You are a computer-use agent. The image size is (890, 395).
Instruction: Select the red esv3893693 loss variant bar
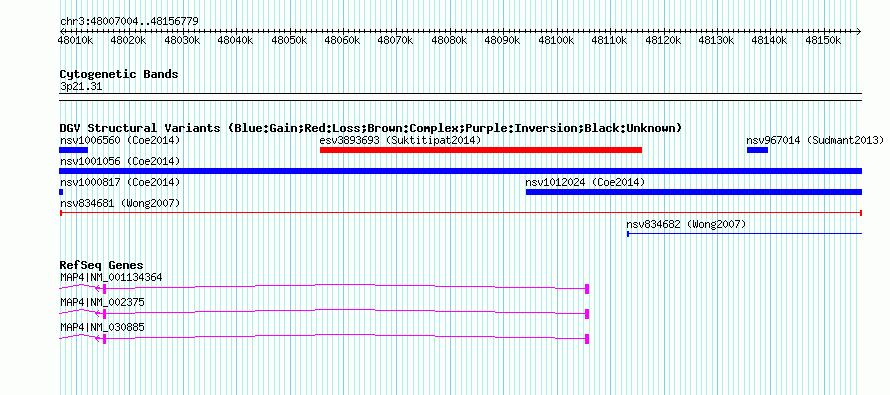481,150
